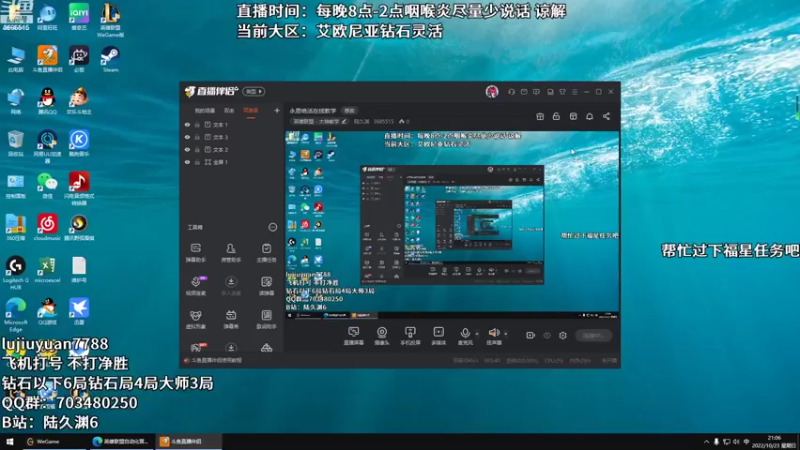800x450 pixels.
Task: Open the danmaku assistant tool in the toolbox
Action: coord(195,253)
